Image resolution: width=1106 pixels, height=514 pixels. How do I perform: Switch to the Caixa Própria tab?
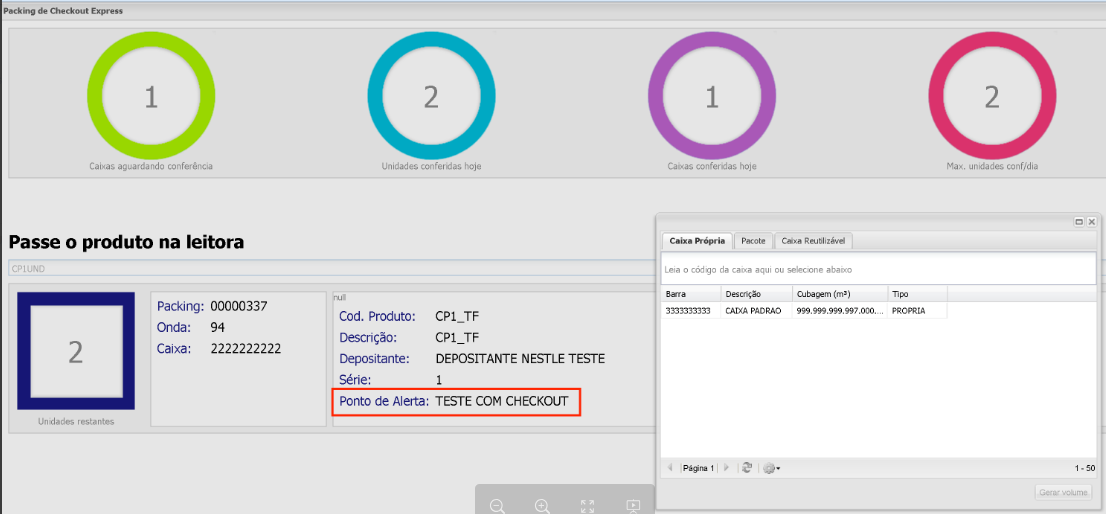697,240
